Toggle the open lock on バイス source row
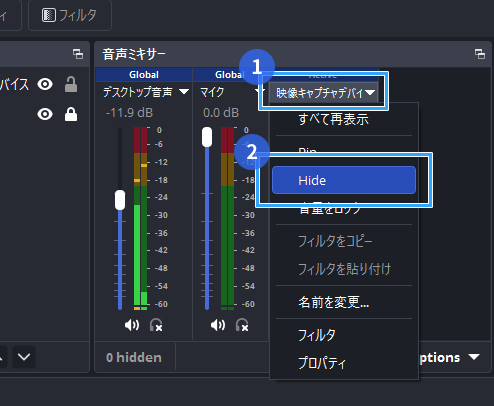 [71, 84]
